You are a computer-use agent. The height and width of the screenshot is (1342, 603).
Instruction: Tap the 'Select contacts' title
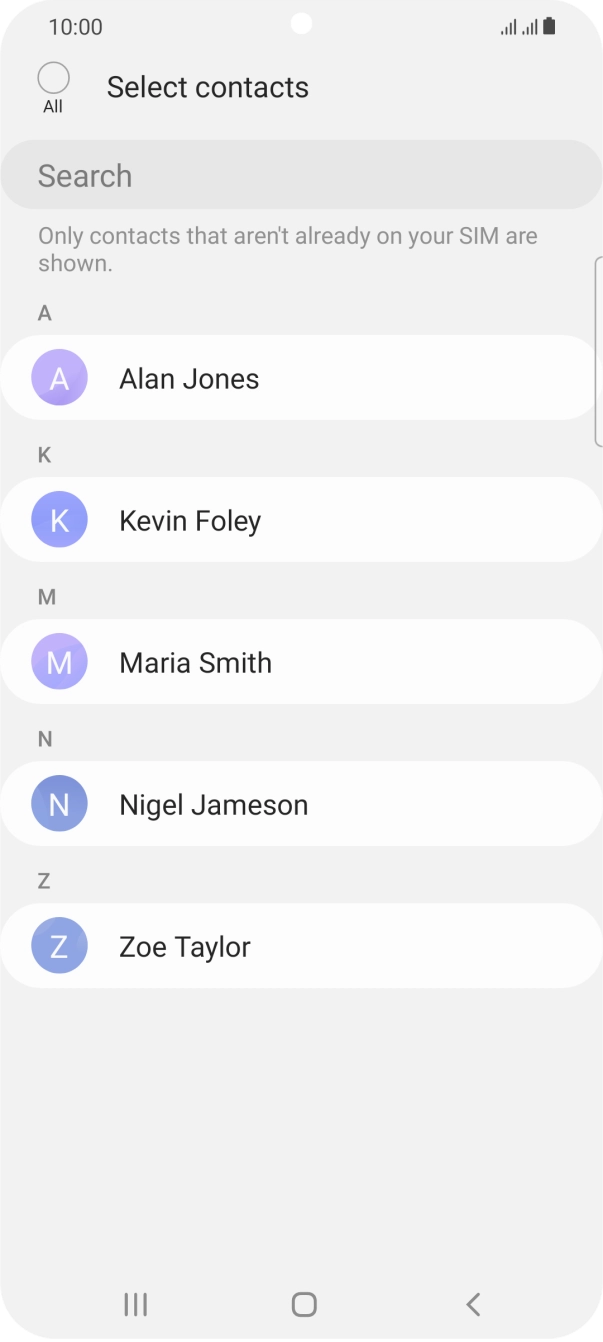(207, 87)
